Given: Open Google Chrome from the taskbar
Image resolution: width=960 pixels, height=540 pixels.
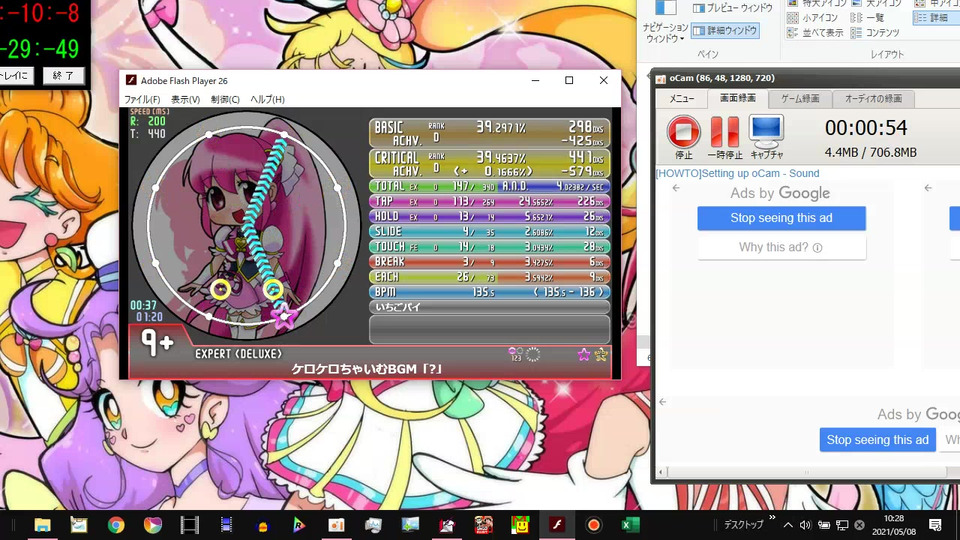Looking at the screenshot, I should [x=116, y=525].
